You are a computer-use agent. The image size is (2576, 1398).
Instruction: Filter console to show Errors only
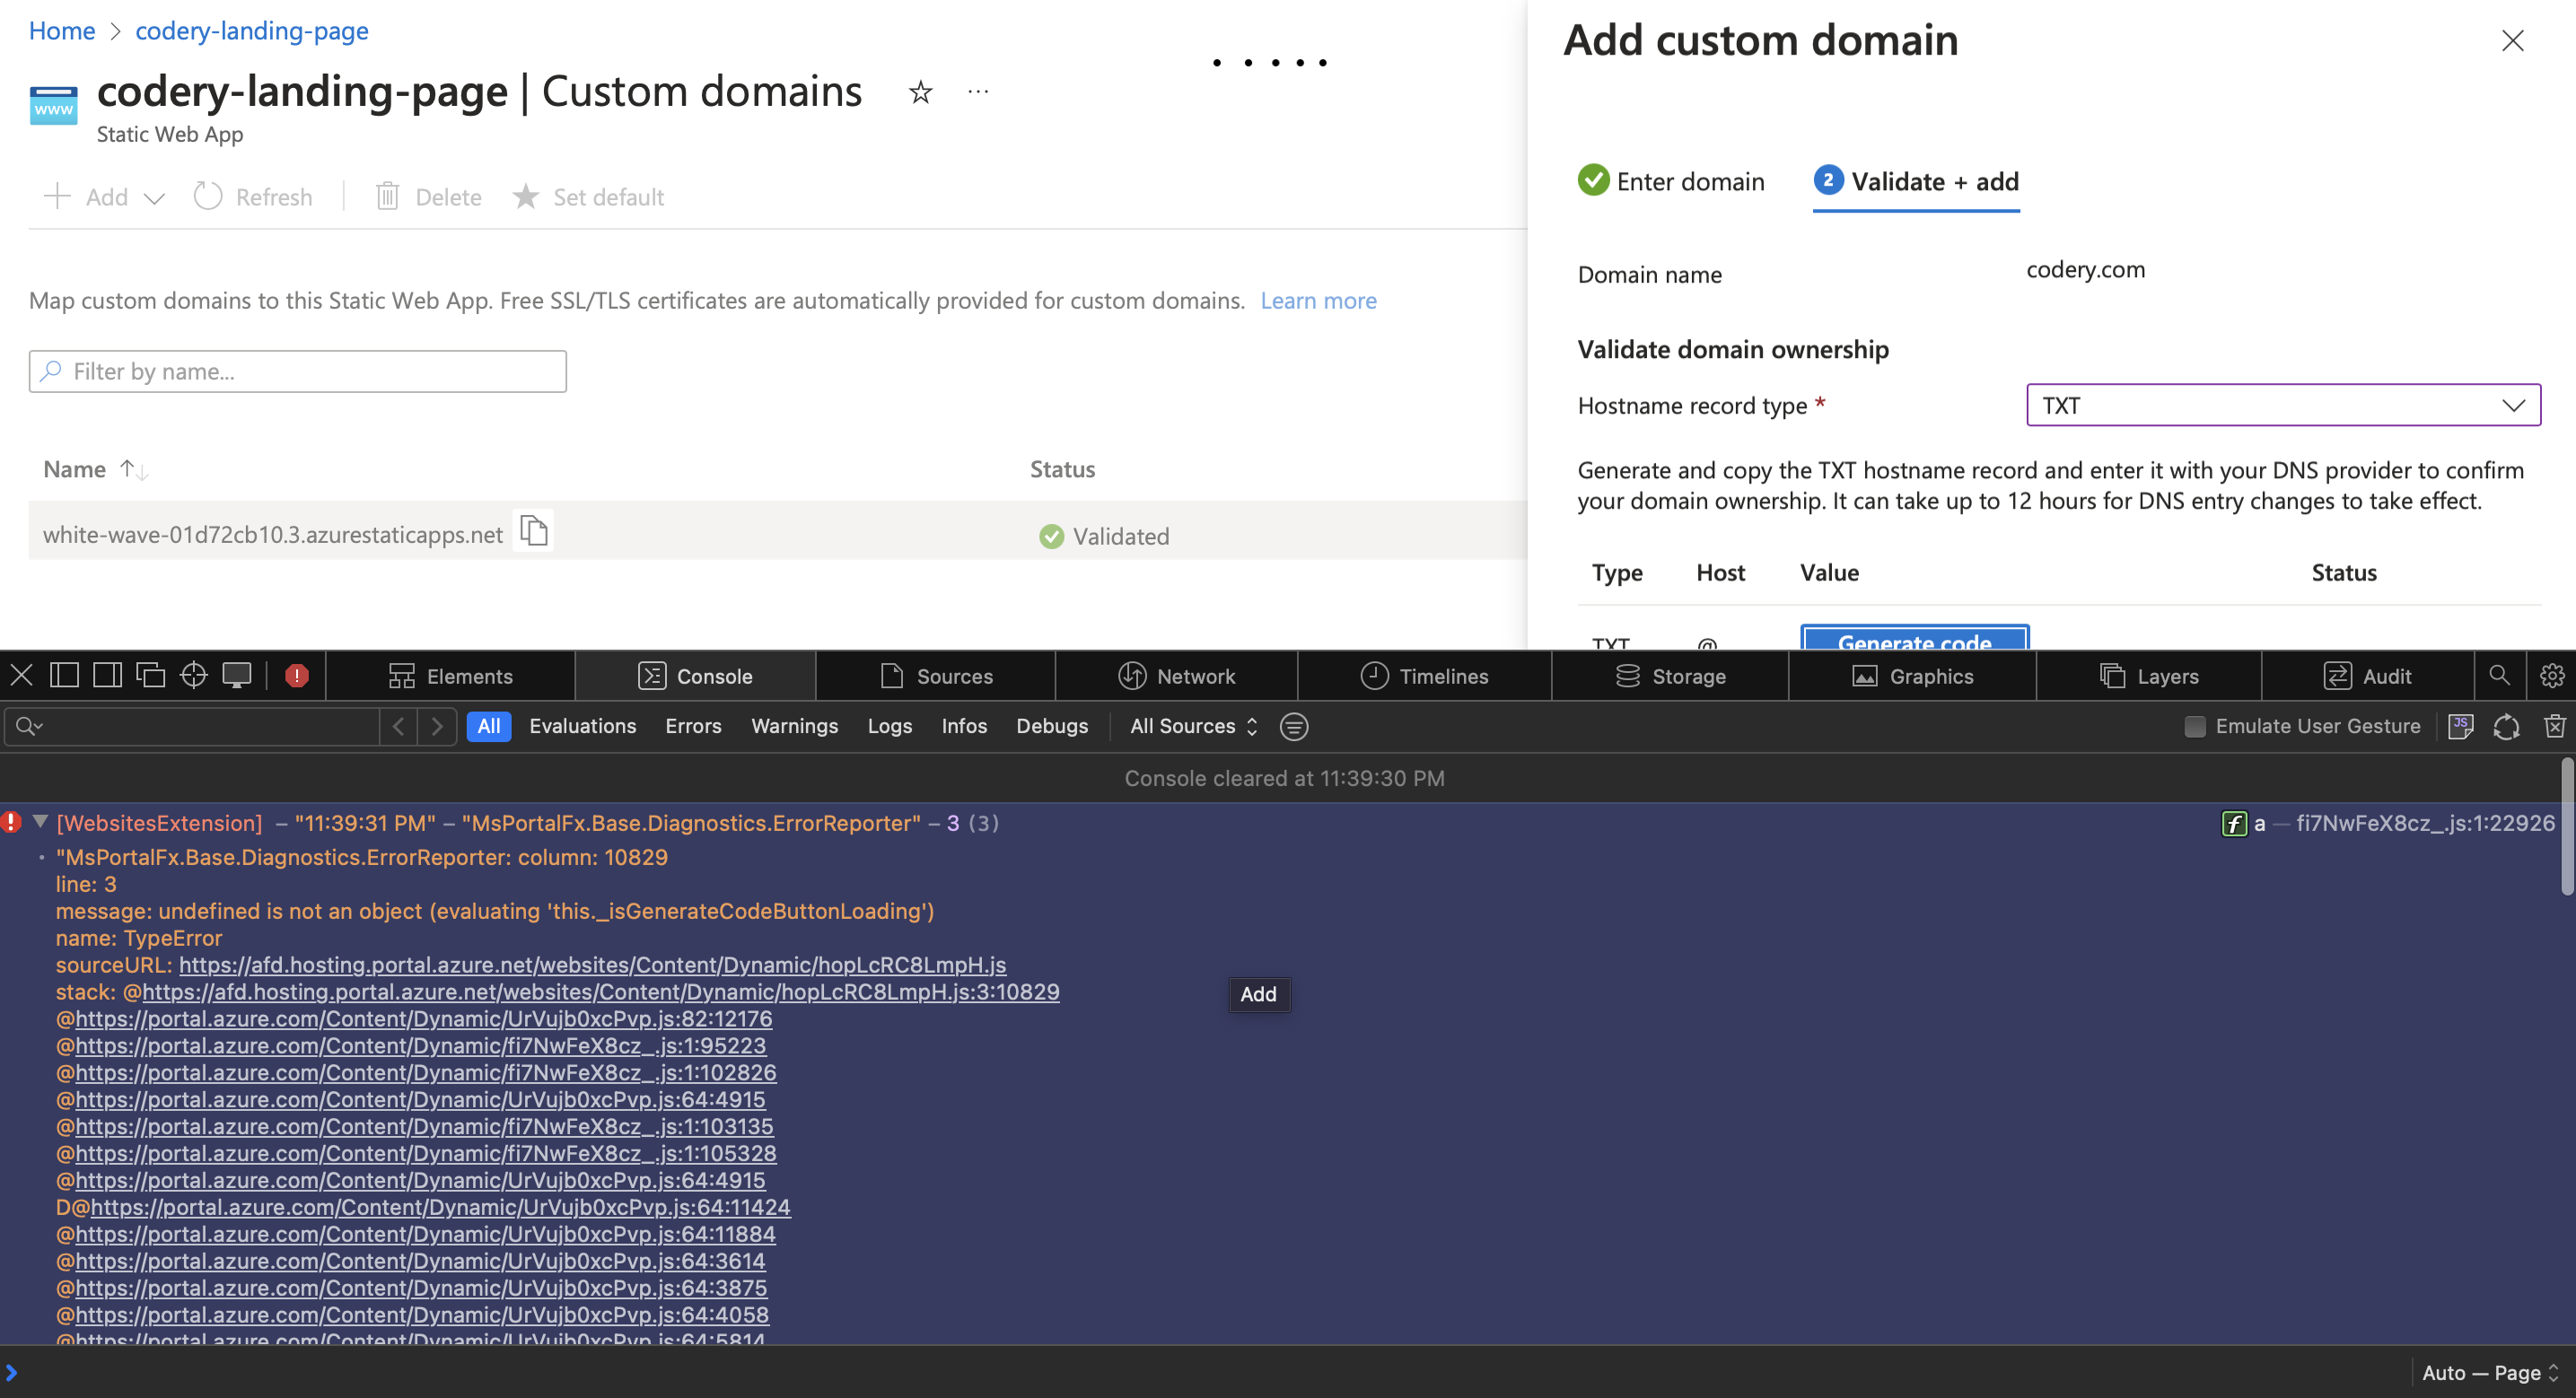pos(693,726)
